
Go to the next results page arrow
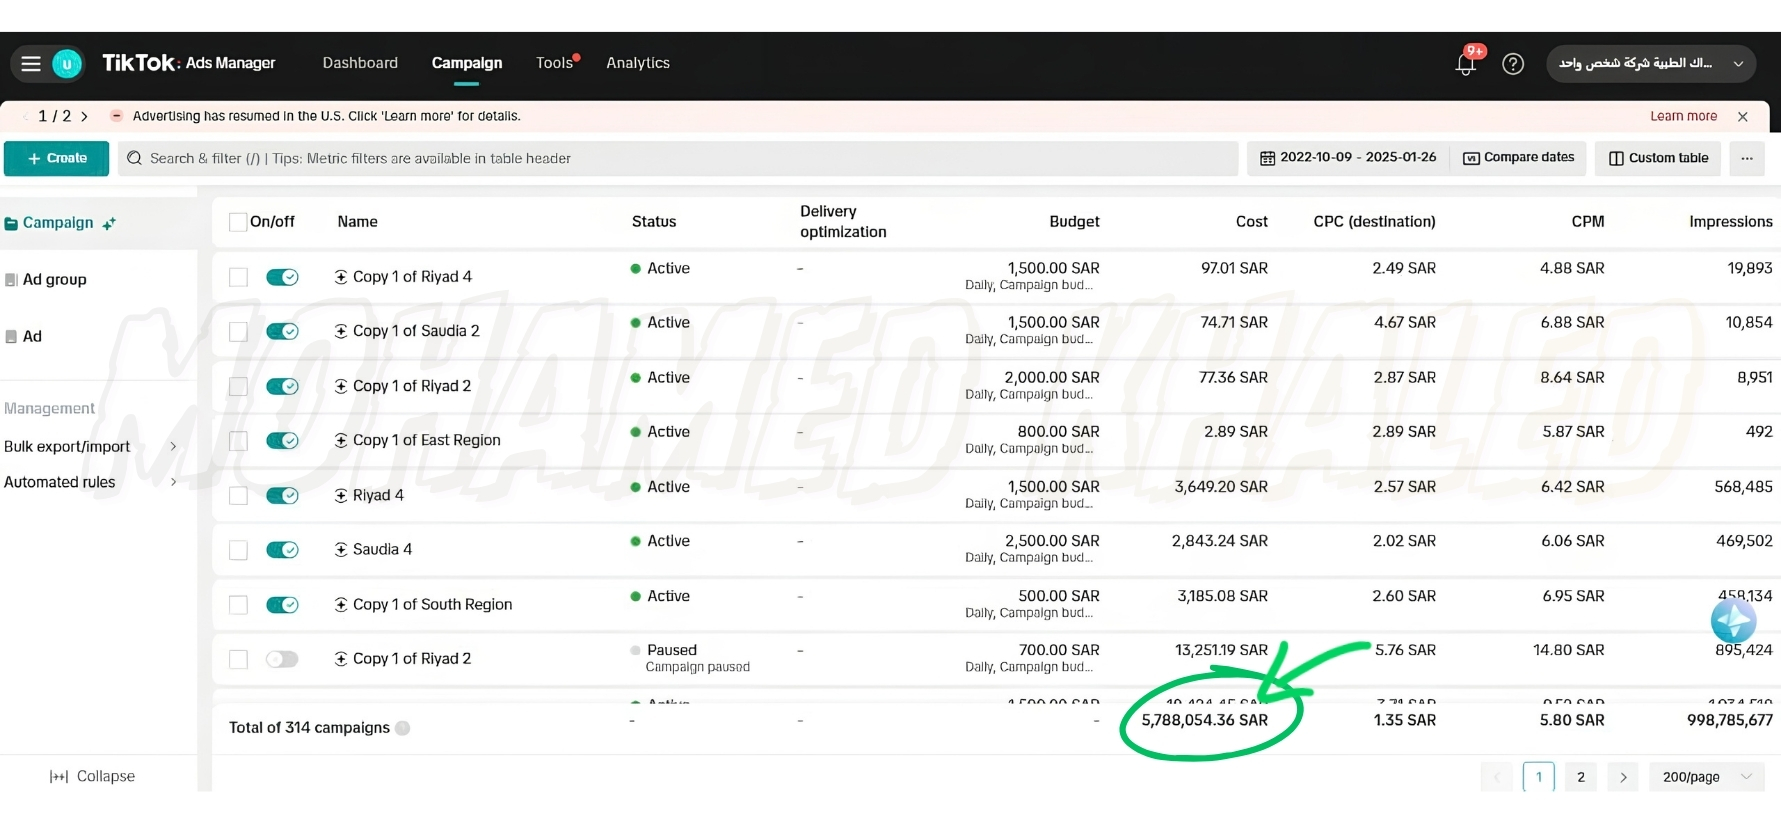[x=1623, y=777]
